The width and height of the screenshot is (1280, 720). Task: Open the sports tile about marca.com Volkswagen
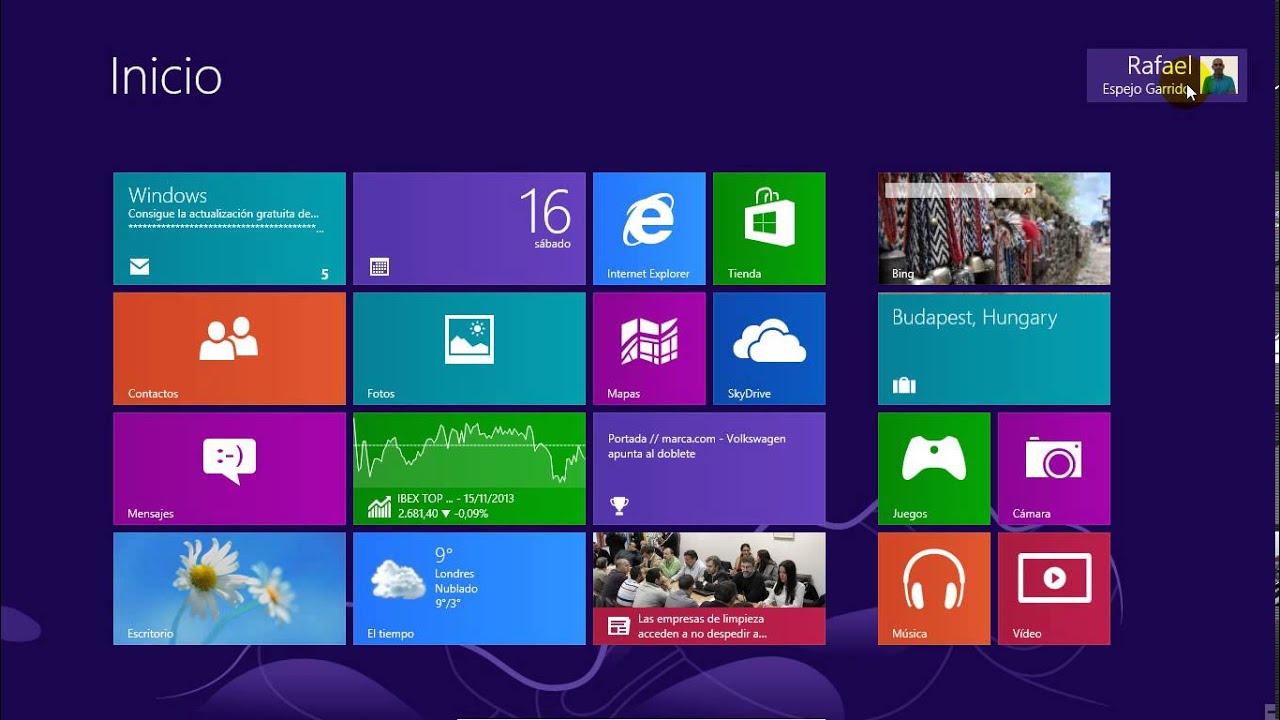(x=709, y=468)
